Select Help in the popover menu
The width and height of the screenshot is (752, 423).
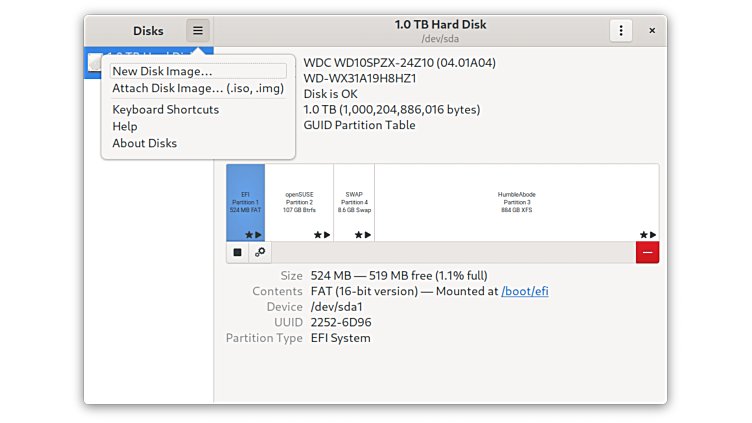click(125, 126)
